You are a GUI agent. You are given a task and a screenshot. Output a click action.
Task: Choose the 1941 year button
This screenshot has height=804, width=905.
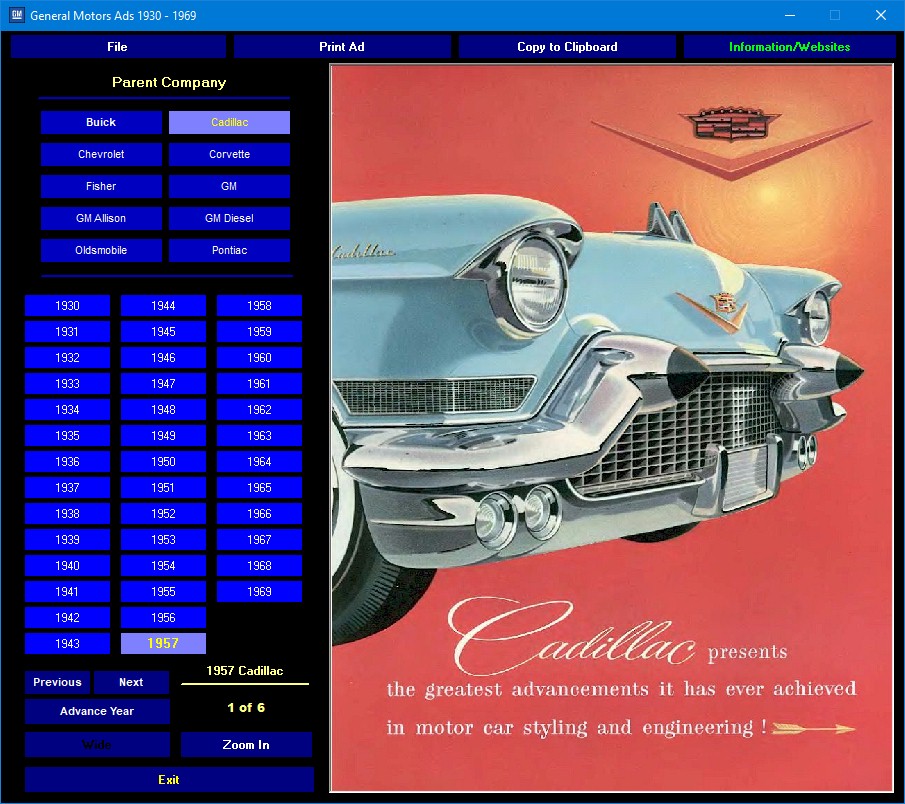click(x=68, y=592)
